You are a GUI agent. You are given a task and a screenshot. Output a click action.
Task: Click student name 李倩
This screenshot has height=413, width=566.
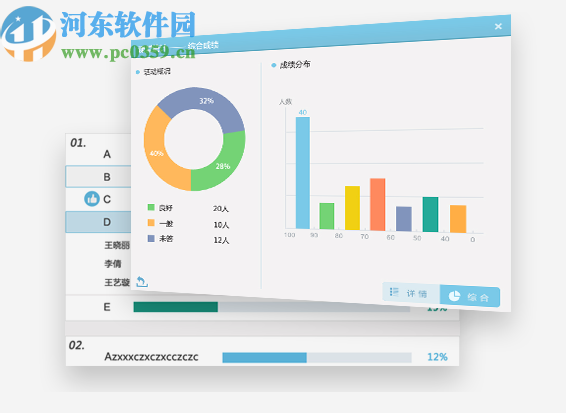[113, 264]
